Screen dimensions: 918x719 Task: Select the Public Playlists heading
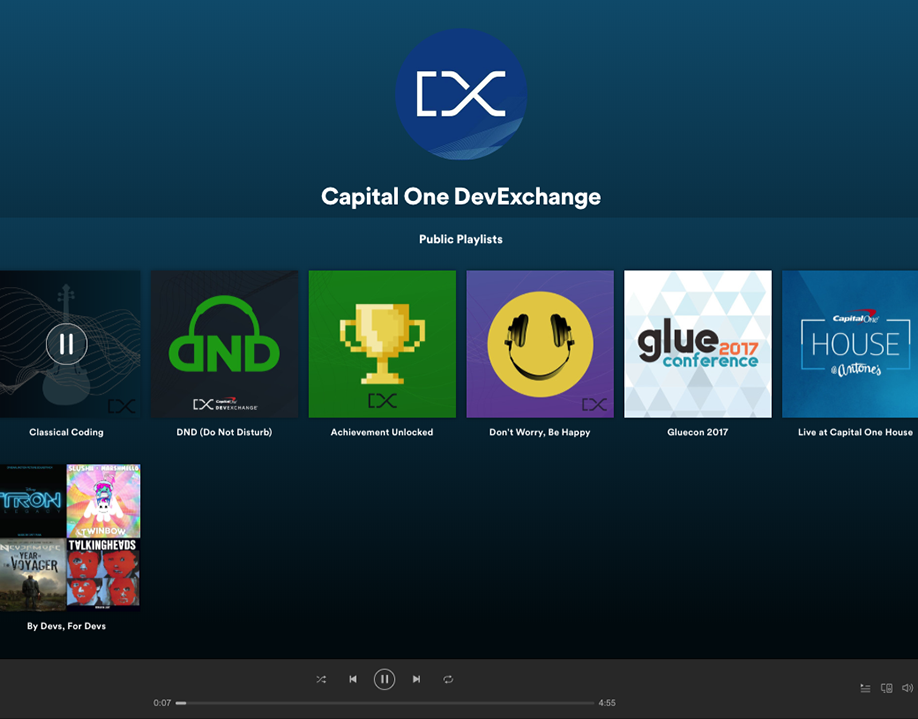pyautogui.click(x=461, y=239)
